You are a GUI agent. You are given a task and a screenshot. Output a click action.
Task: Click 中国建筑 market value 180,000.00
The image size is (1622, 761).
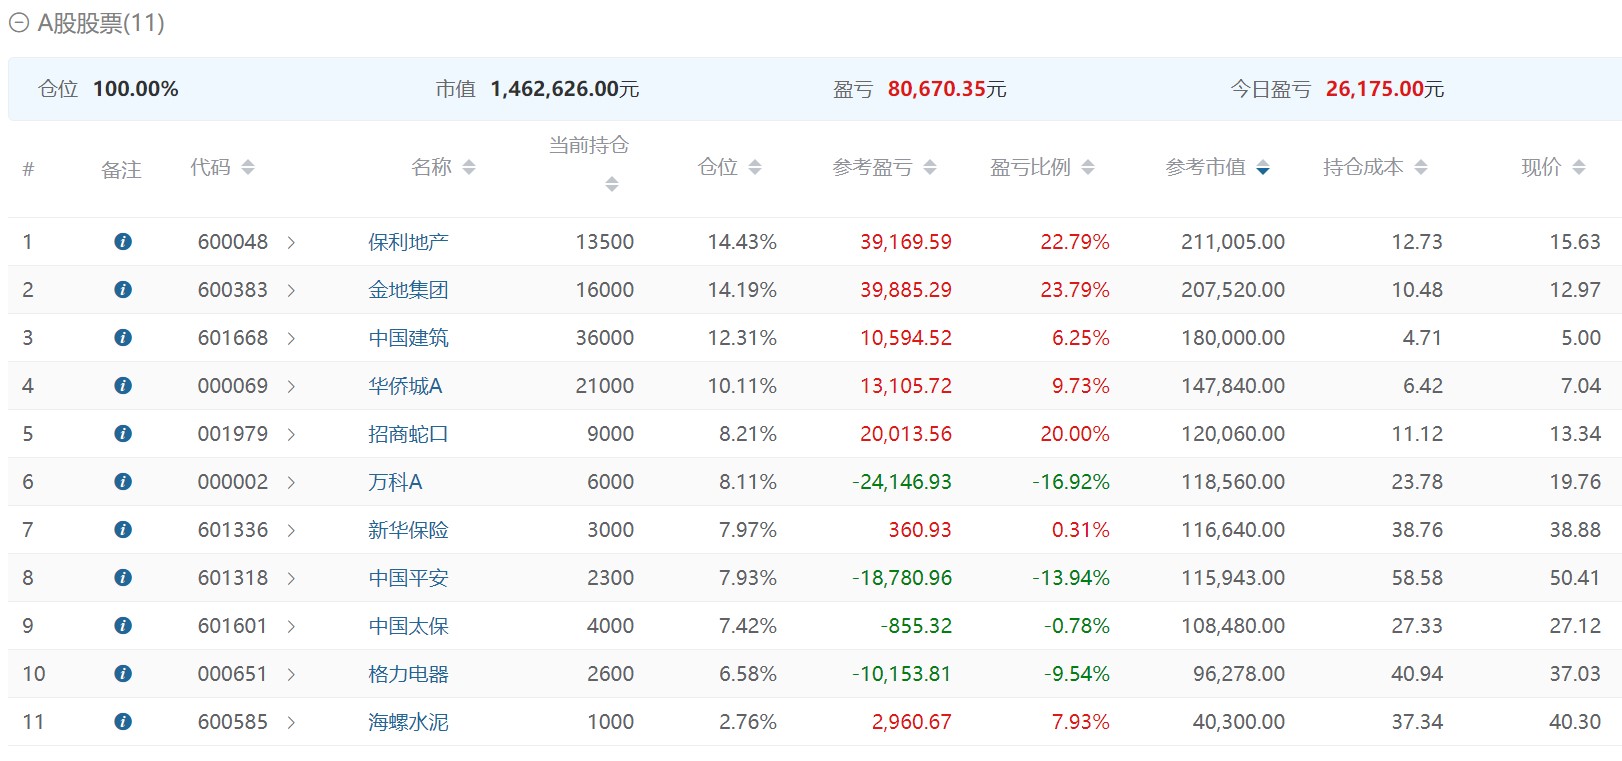[x=1233, y=338]
